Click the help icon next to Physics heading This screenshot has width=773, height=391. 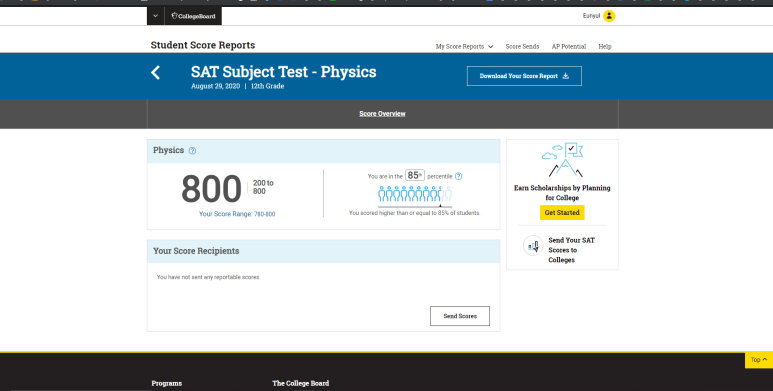(x=192, y=151)
